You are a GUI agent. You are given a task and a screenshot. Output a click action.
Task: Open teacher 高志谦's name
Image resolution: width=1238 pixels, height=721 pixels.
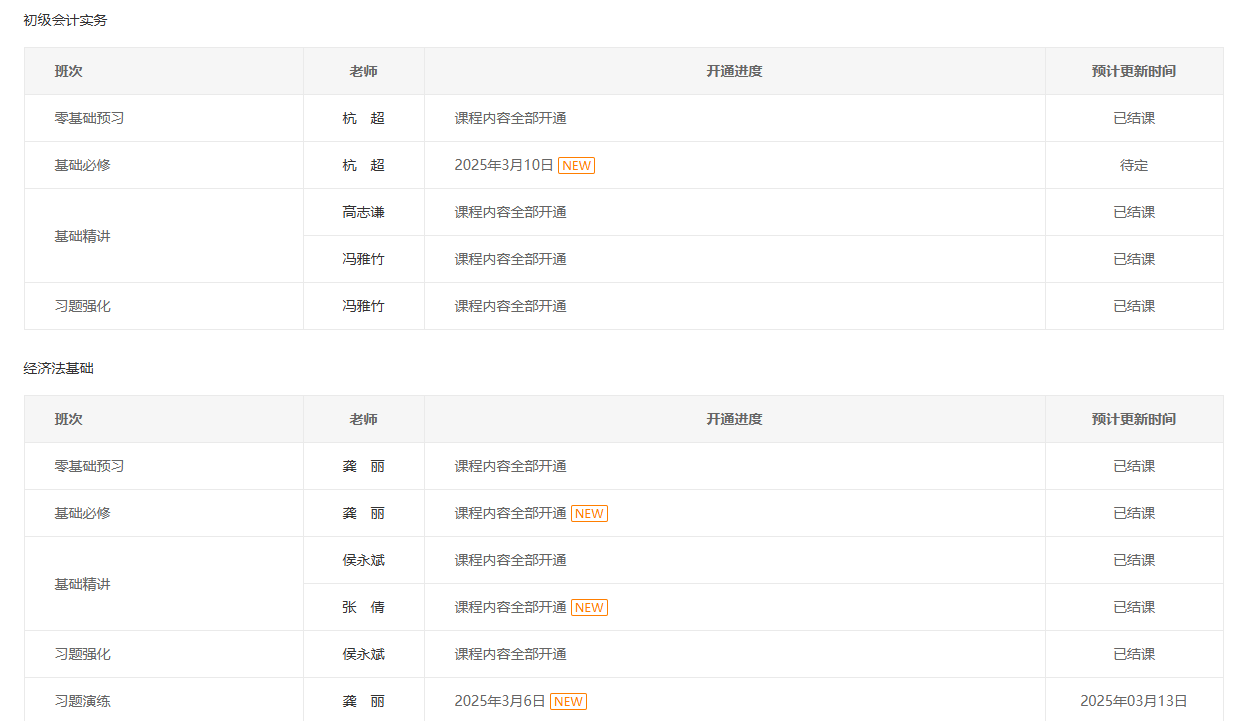point(363,212)
